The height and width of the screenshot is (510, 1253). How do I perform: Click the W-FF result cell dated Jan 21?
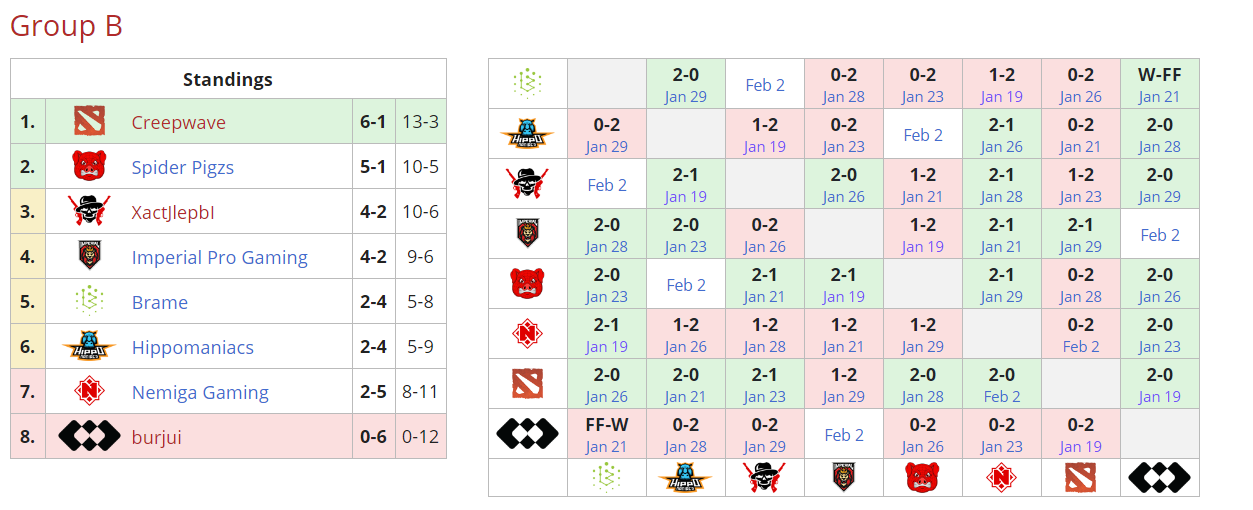tap(1159, 84)
